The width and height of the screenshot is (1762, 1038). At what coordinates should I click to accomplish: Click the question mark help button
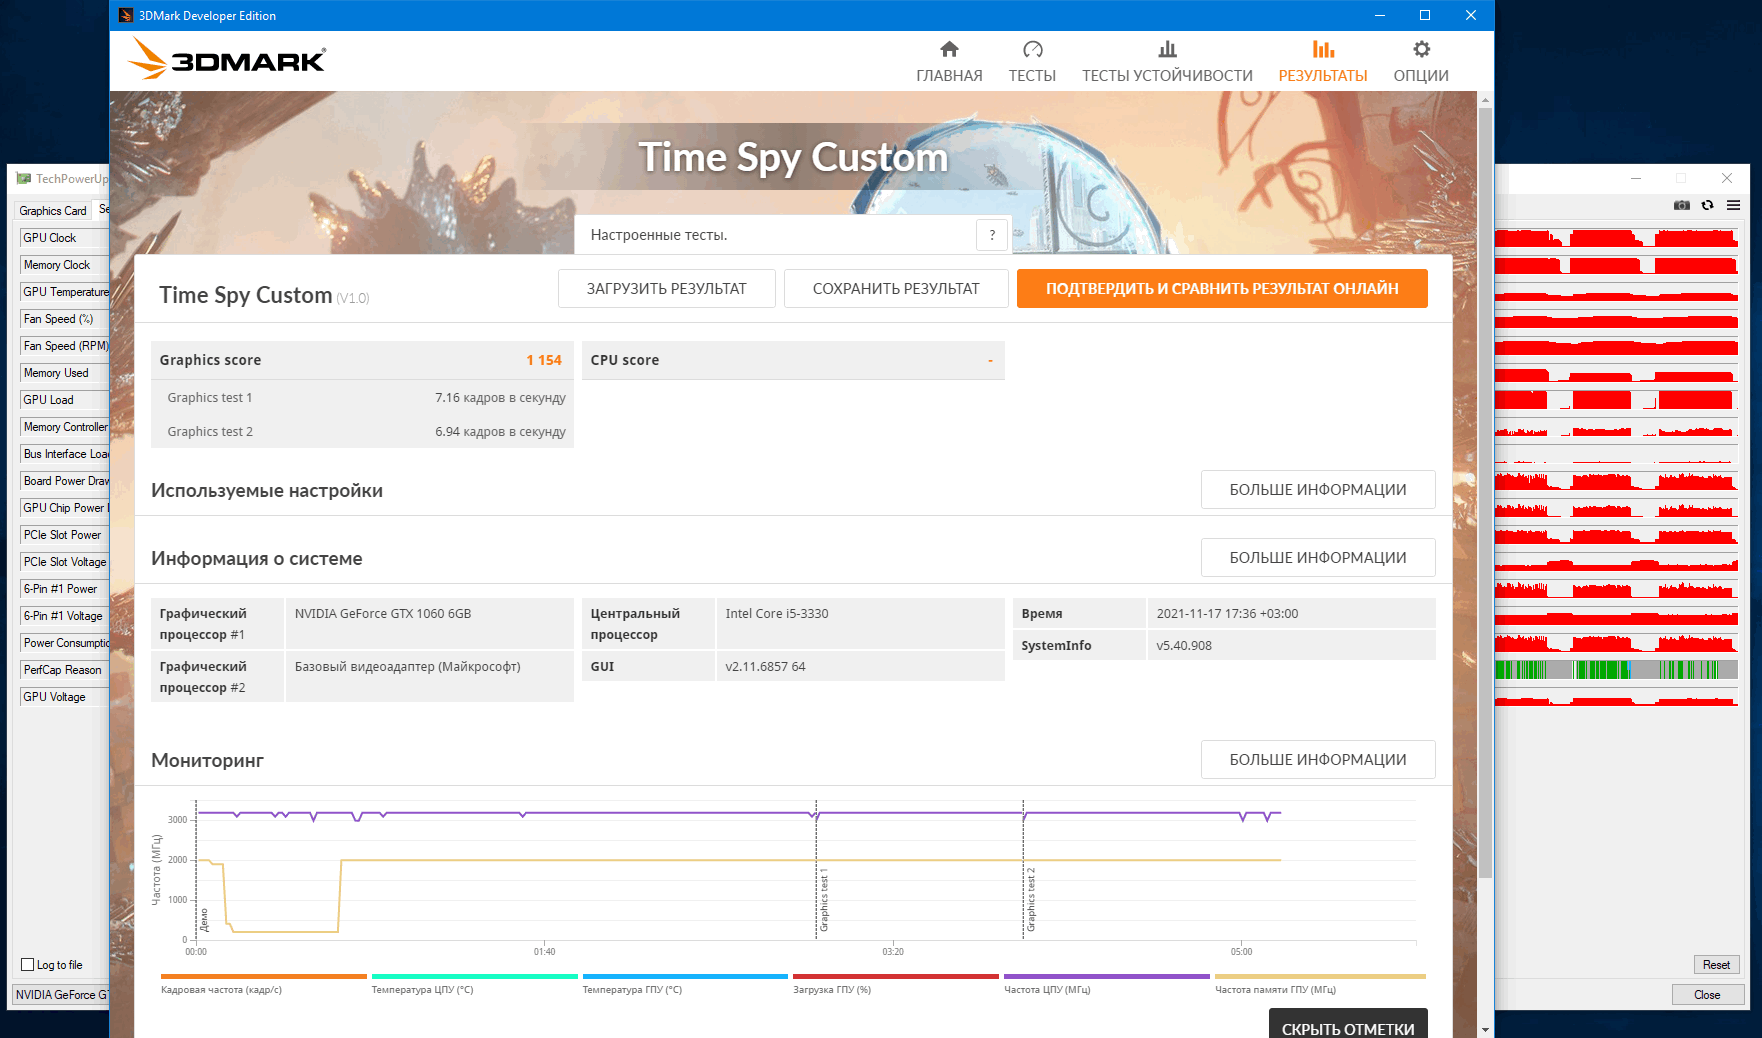pos(992,235)
